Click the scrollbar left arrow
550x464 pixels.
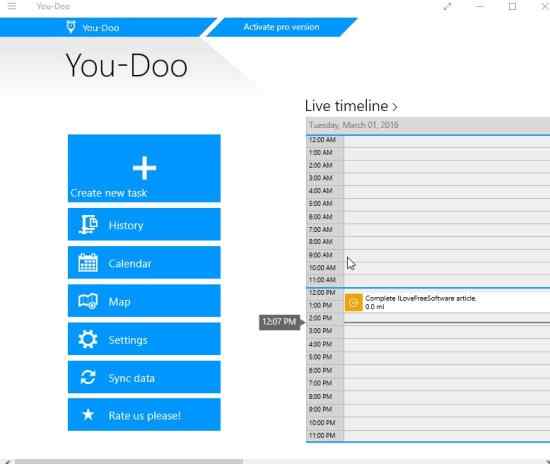(6, 462)
